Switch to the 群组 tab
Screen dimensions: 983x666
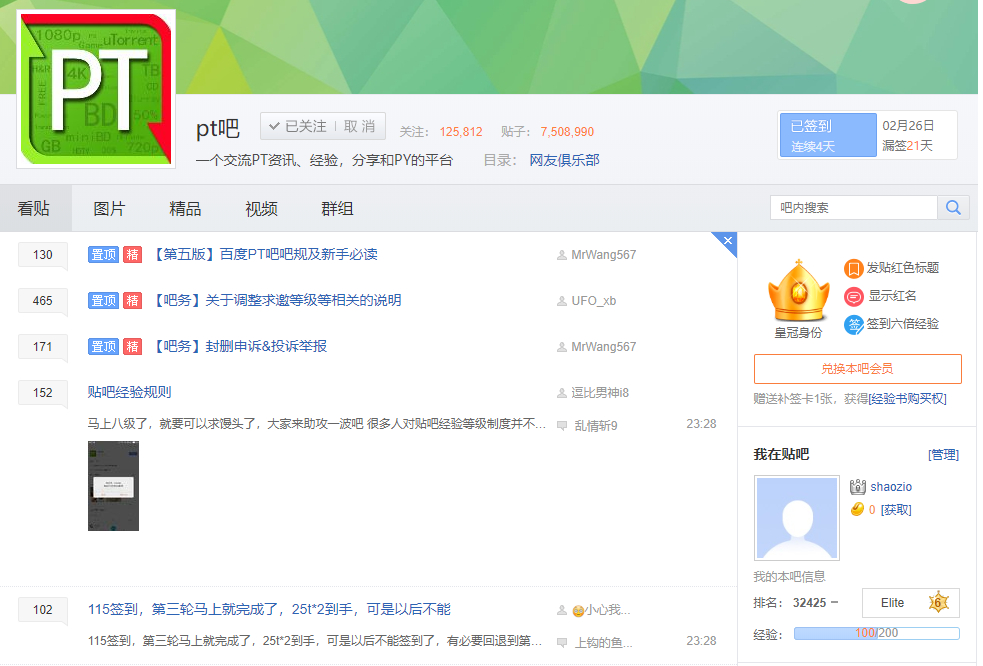[x=337, y=209]
